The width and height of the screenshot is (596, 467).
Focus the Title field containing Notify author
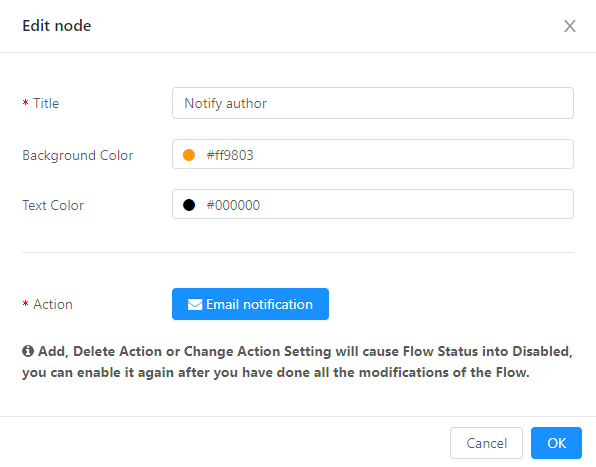click(x=372, y=103)
